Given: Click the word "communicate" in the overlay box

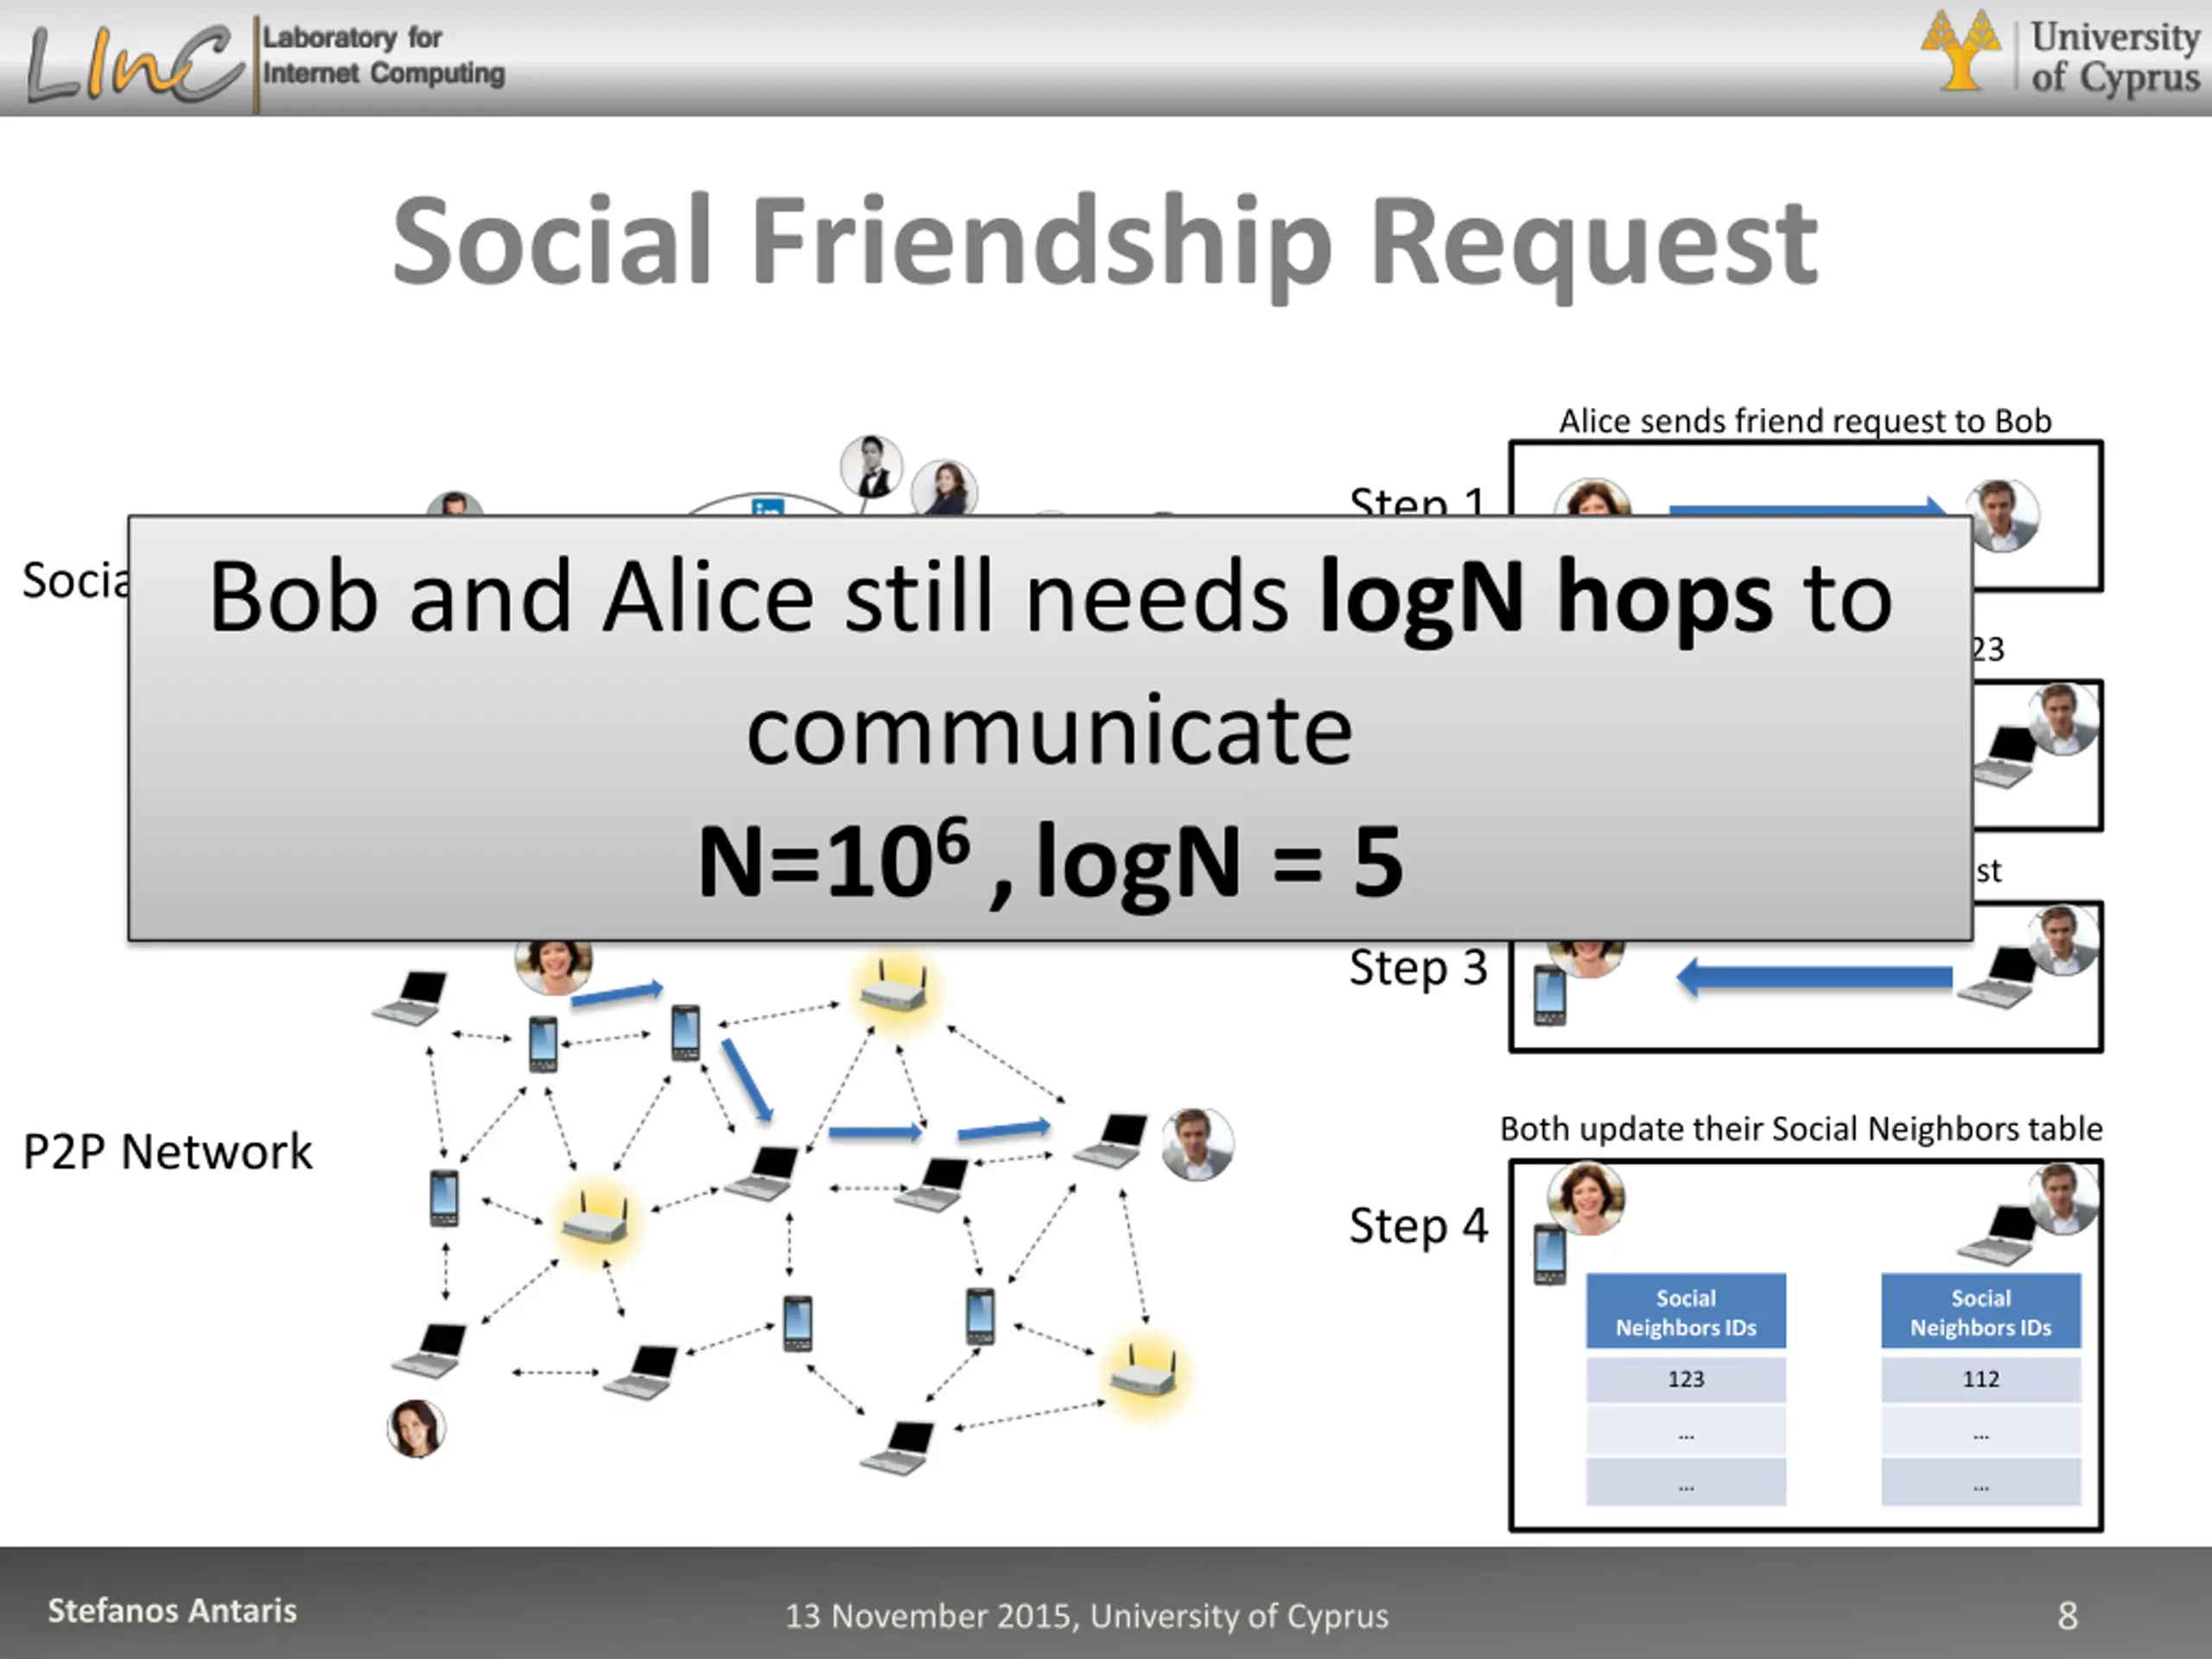Looking at the screenshot, I should coord(1050,732).
